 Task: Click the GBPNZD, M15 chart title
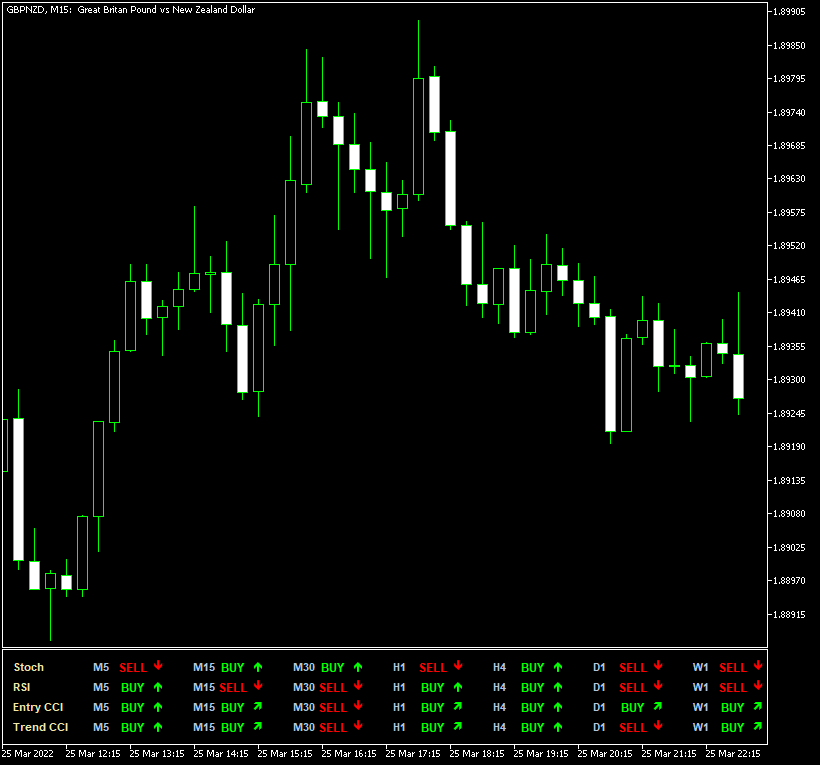(x=130, y=9)
